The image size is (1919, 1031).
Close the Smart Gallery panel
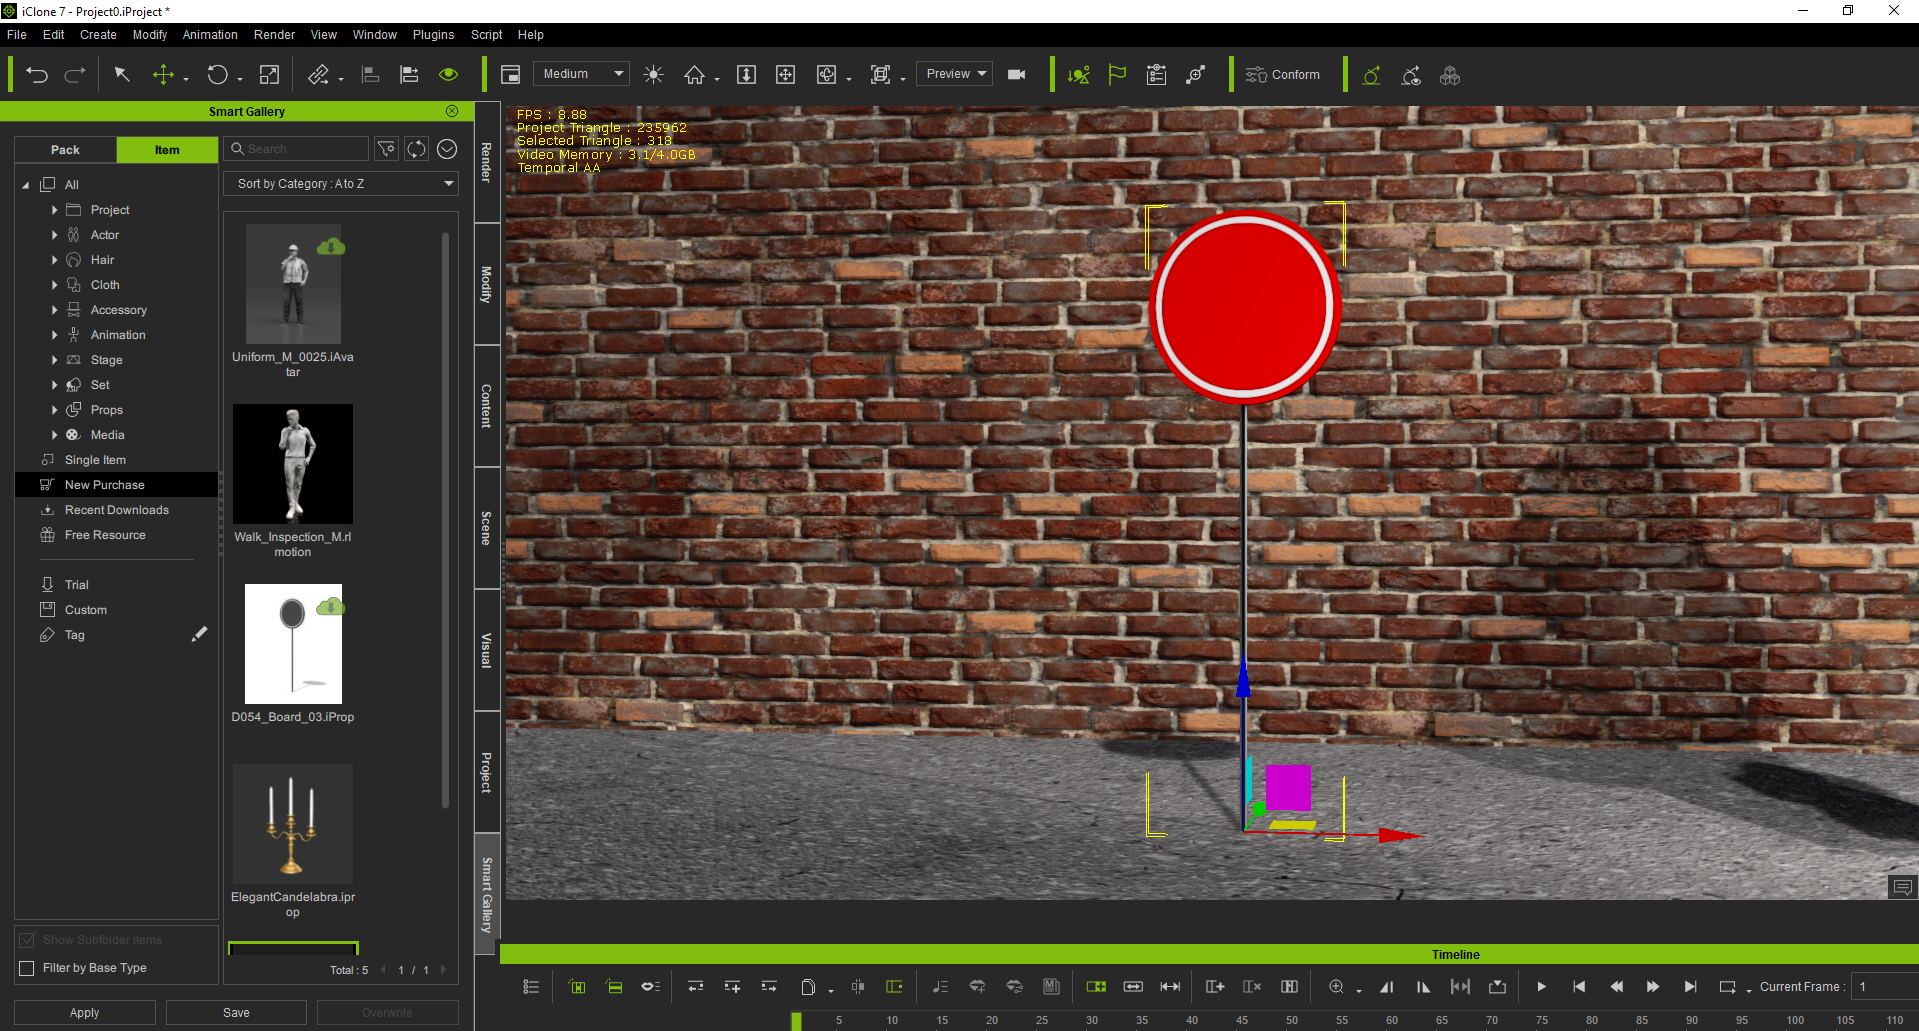pyautogui.click(x=452, y=111)
